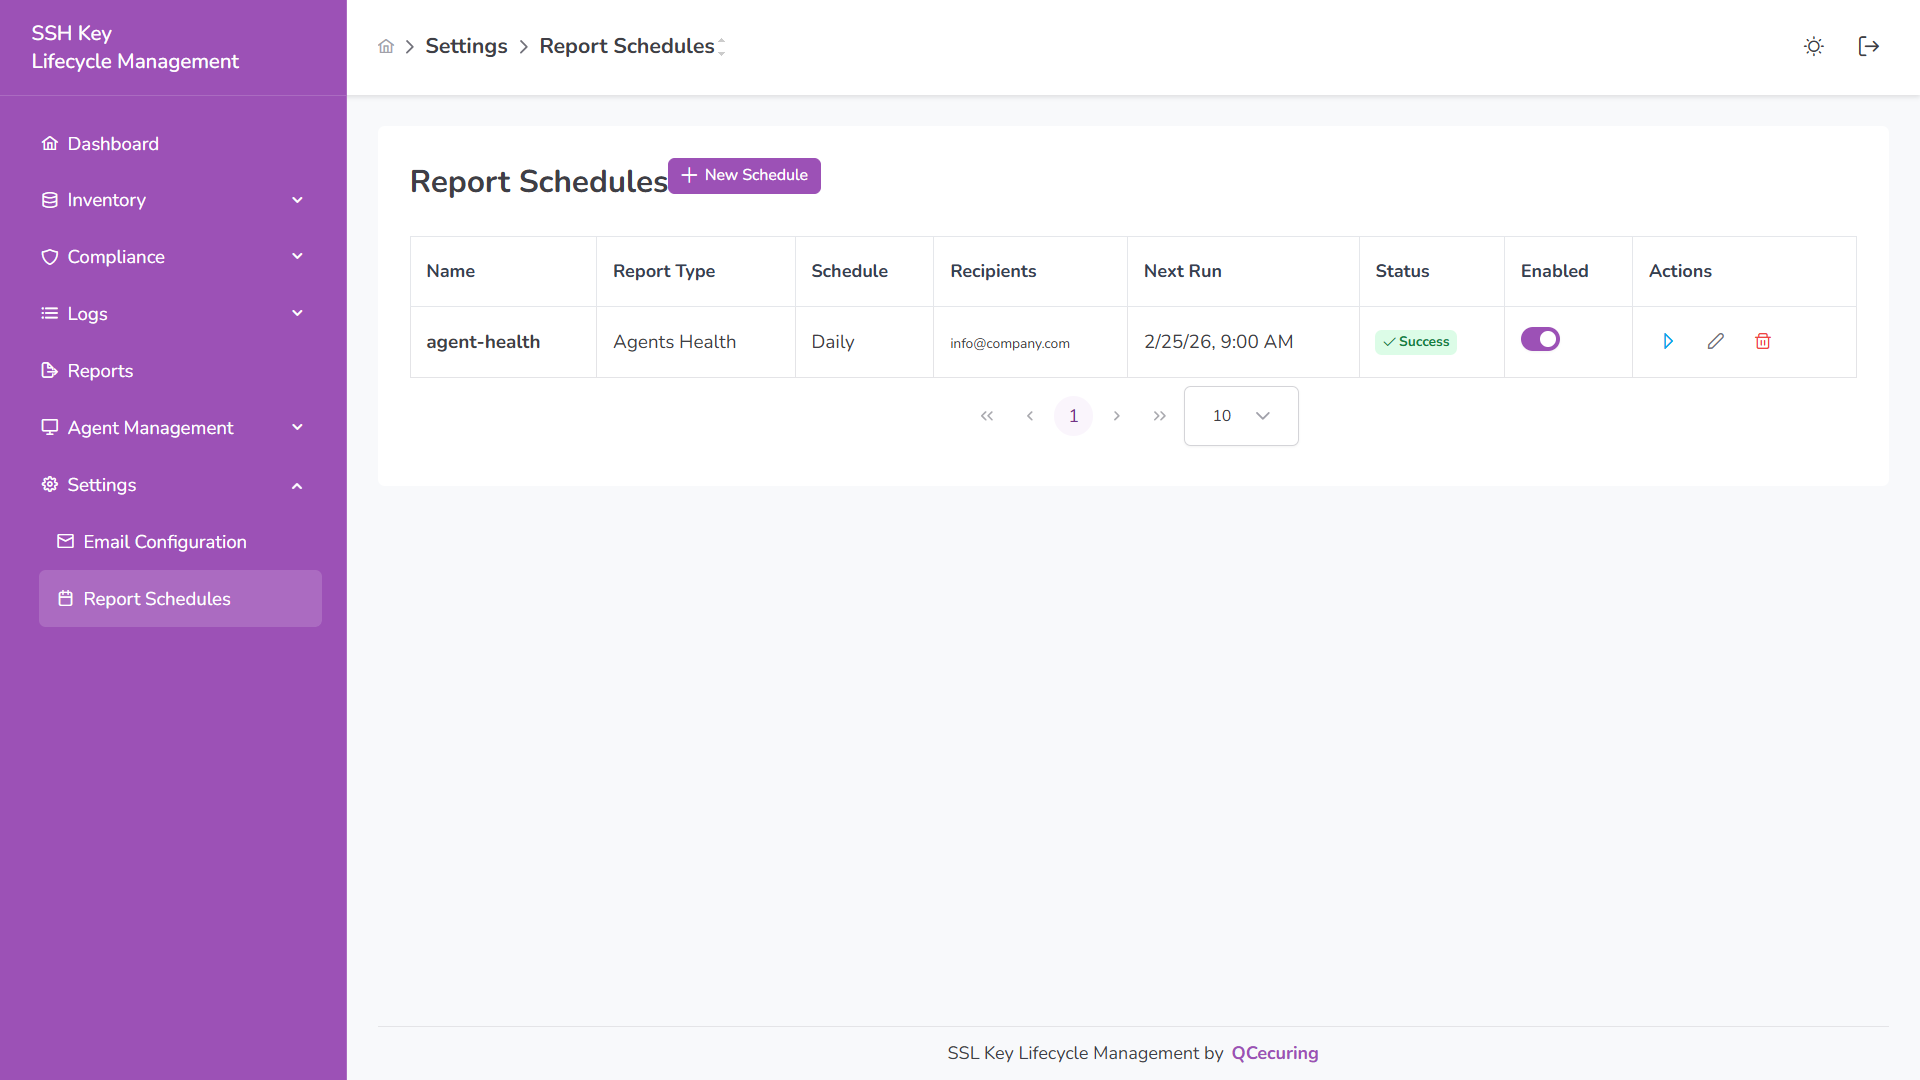
Task: Click the logout icon in top bar
Action: pyautogui.click(x=1869, y=46)
